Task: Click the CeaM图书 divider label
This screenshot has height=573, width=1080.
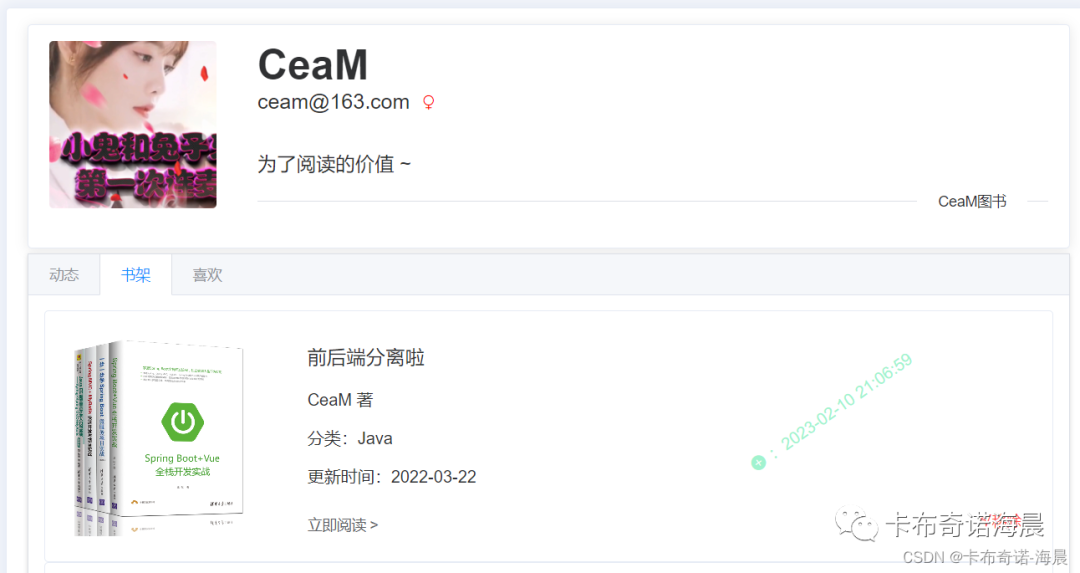Action: tap(972, 202)
